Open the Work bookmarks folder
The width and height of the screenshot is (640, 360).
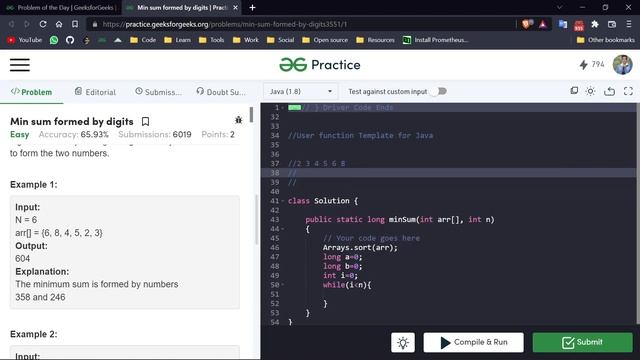246,40
